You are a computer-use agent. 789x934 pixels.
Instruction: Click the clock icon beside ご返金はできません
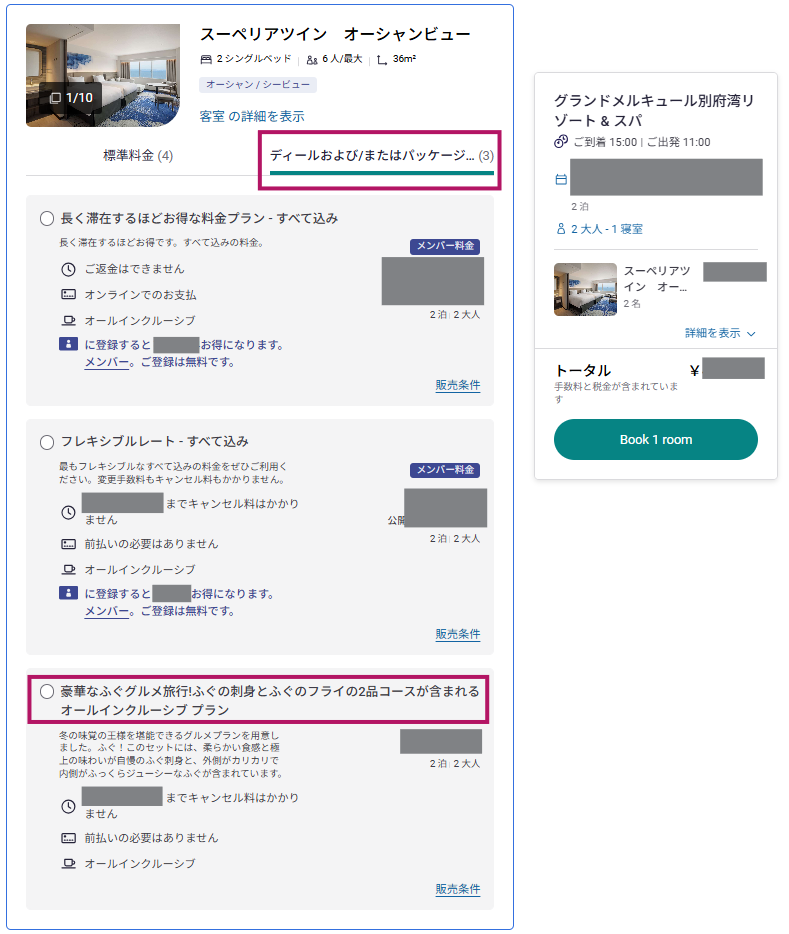point(68,270)
